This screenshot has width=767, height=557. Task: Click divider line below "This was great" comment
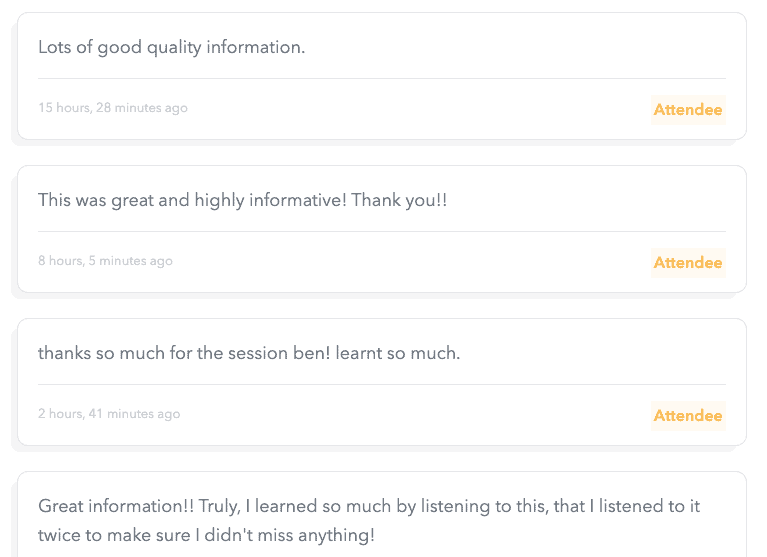(382, 231)
